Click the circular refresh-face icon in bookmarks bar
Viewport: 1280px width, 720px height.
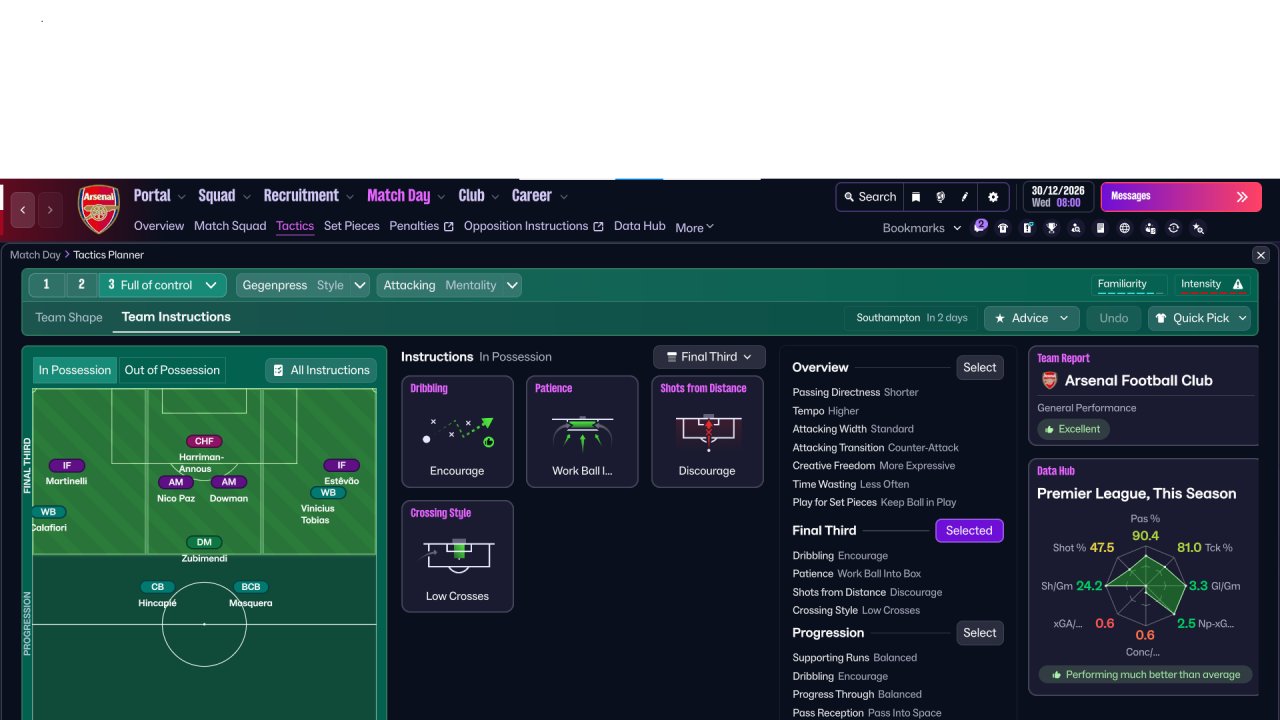(x=1174, y=228)
